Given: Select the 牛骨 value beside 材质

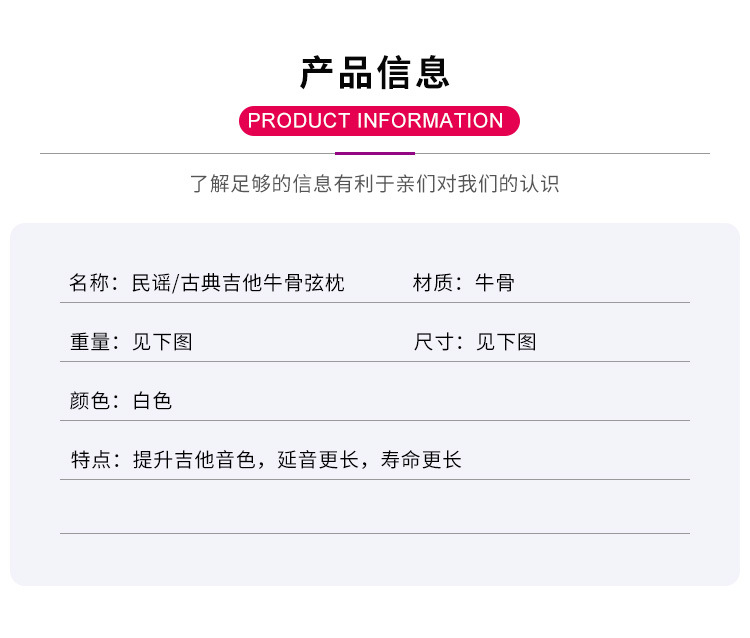Looking at the screenshot, I should 495,283.
